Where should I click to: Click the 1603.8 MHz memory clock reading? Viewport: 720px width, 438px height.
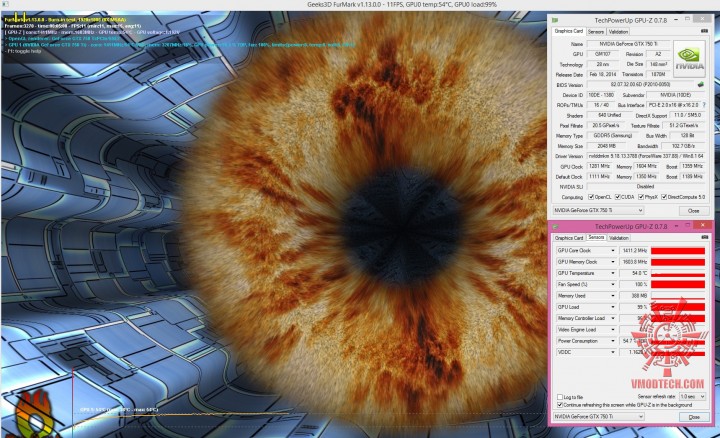click(x=634, y=262)
